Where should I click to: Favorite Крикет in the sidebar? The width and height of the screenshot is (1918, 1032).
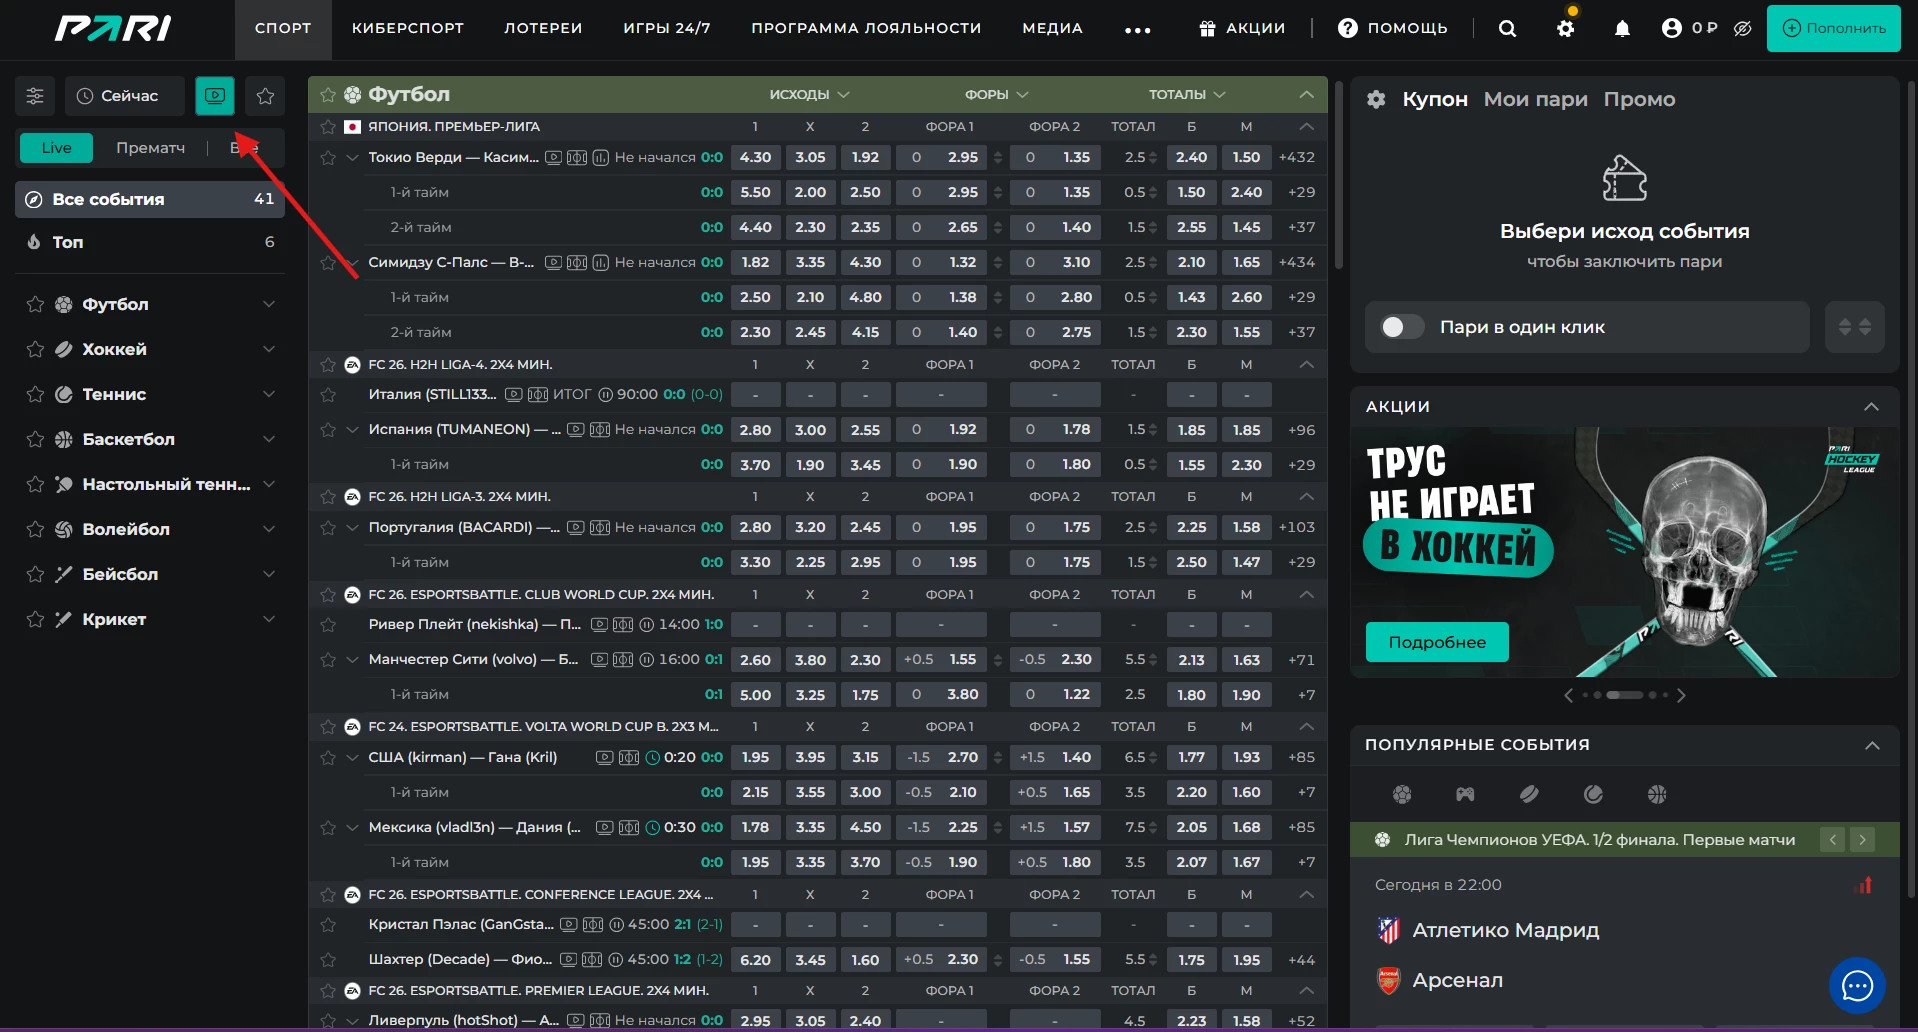tap(35, 619)
